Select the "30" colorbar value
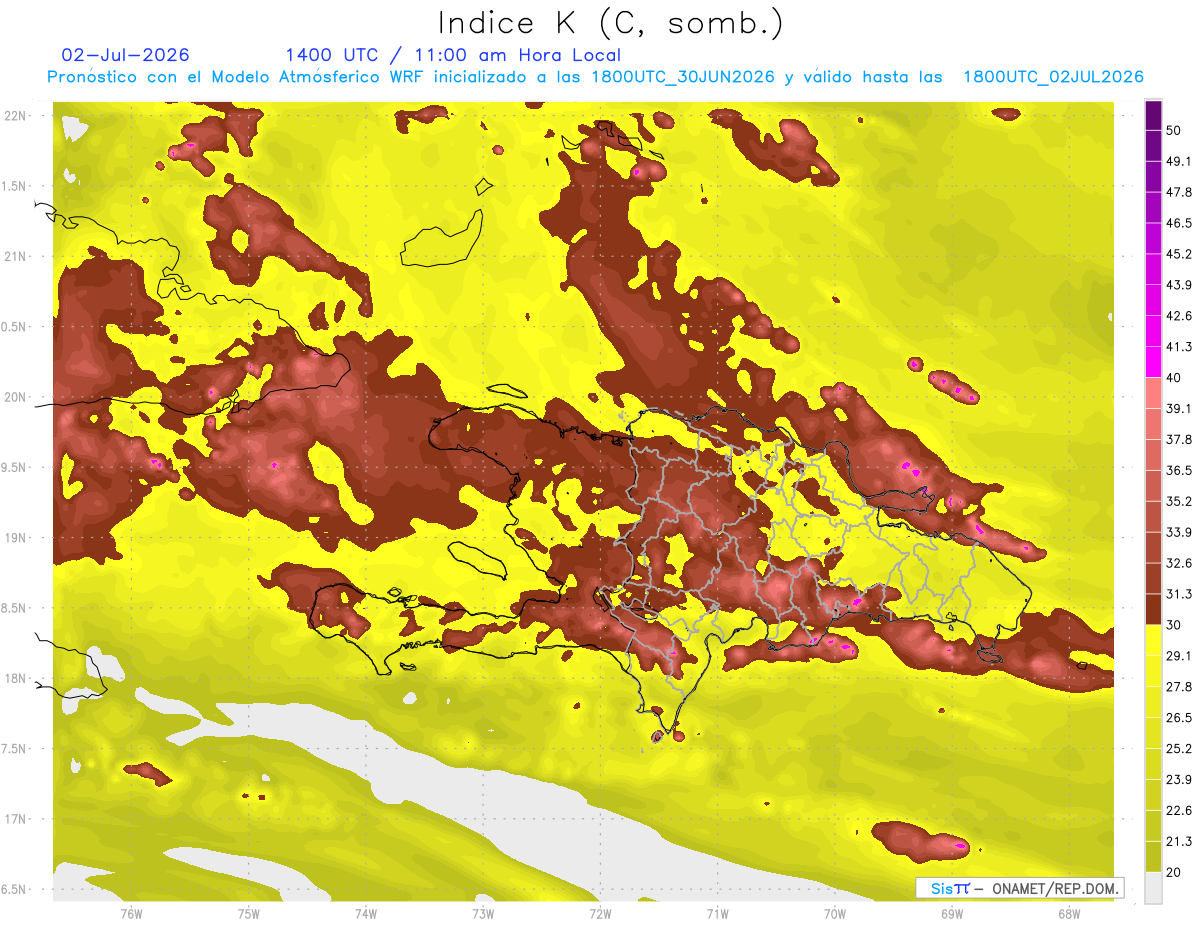Screen dimensions: 1200x927 pyautogui.click(x=1174, y=624)
